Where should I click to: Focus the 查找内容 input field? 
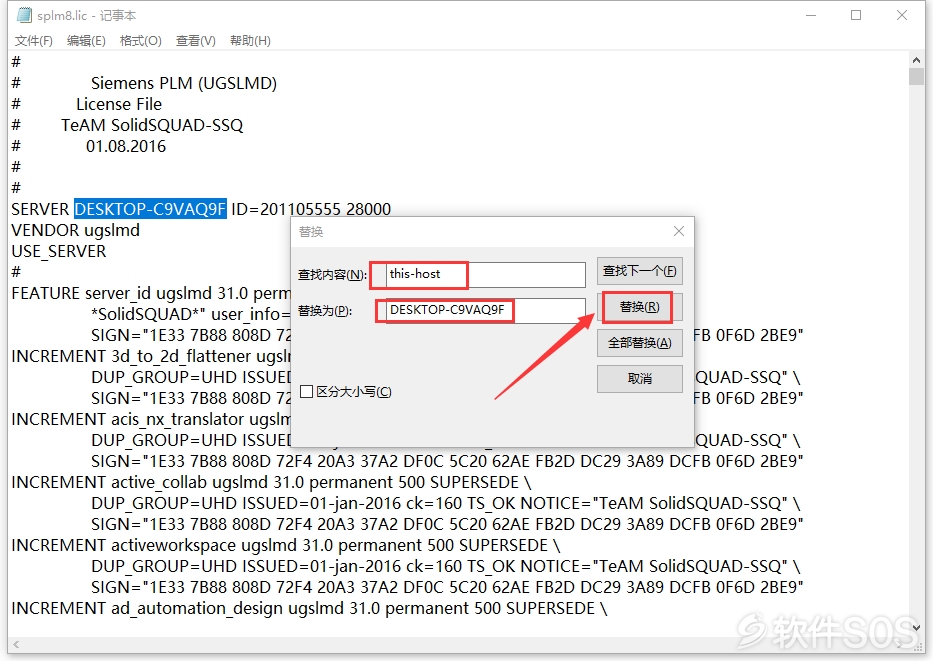pos(486,274)
